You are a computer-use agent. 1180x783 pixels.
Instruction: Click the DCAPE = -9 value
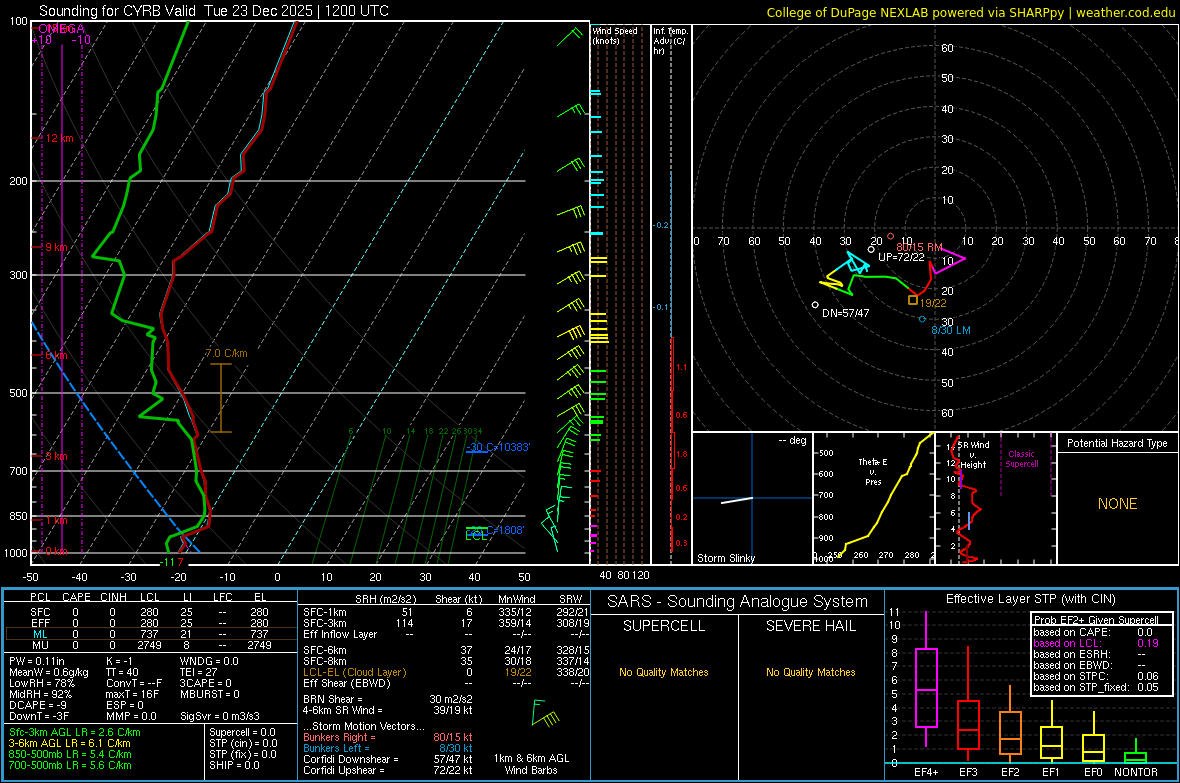(x=38, y=705)
